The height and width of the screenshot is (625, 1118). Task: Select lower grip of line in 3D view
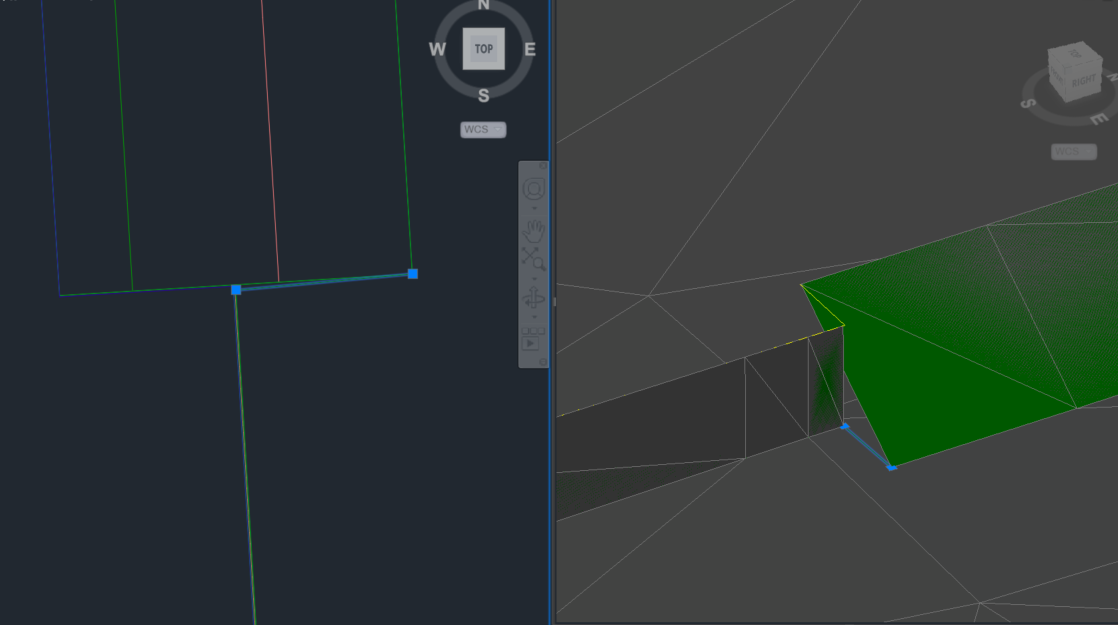891,468
